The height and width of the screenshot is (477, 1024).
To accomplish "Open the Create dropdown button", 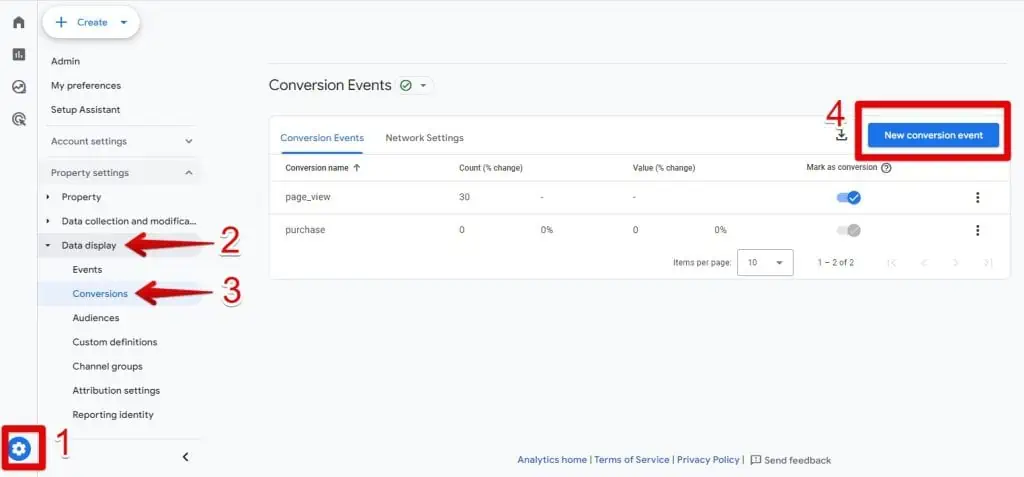I will (91, 22).
